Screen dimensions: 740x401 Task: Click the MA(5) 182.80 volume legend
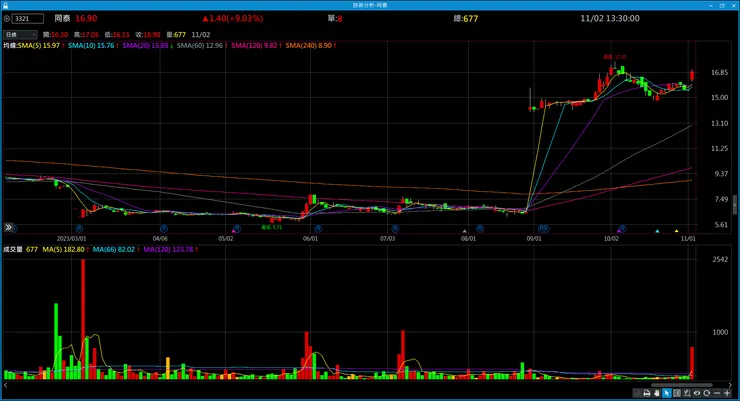point(66,250)
